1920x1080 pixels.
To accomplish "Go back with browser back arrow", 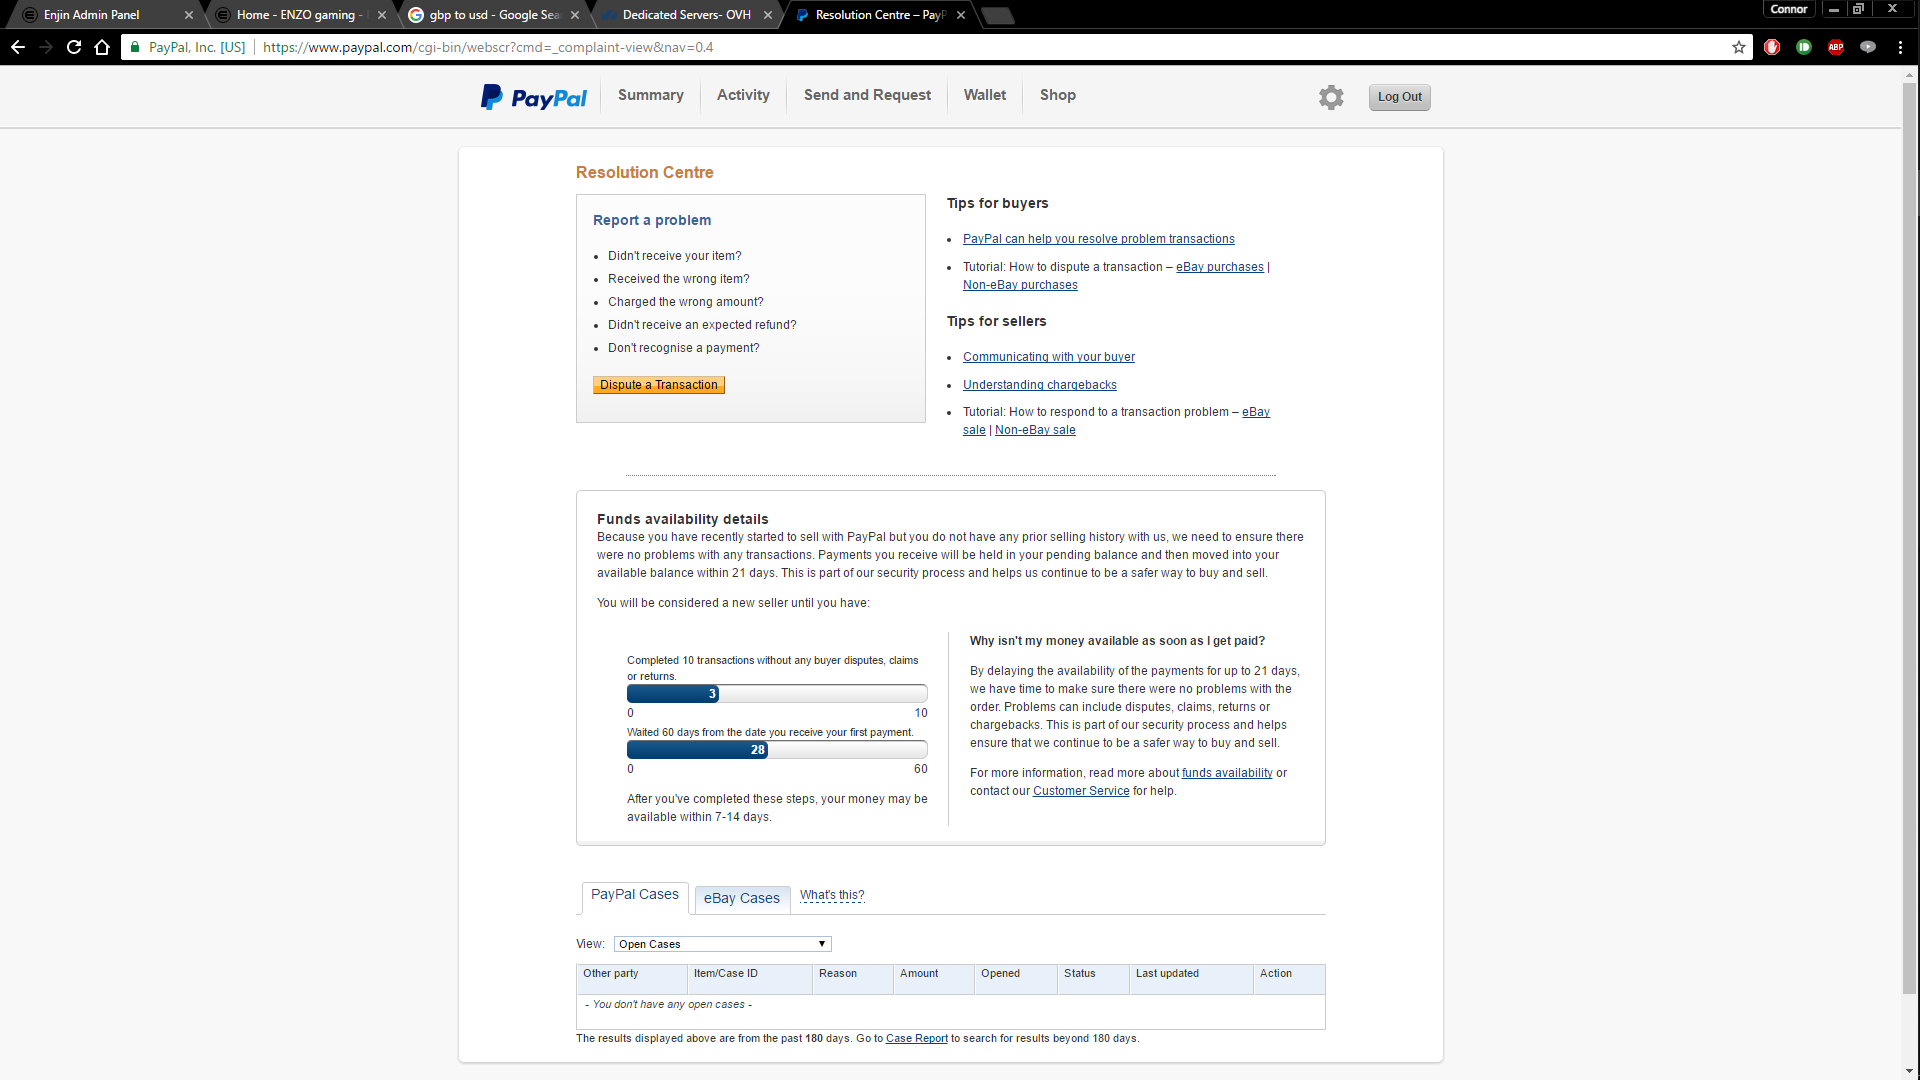I will (18, 47).
